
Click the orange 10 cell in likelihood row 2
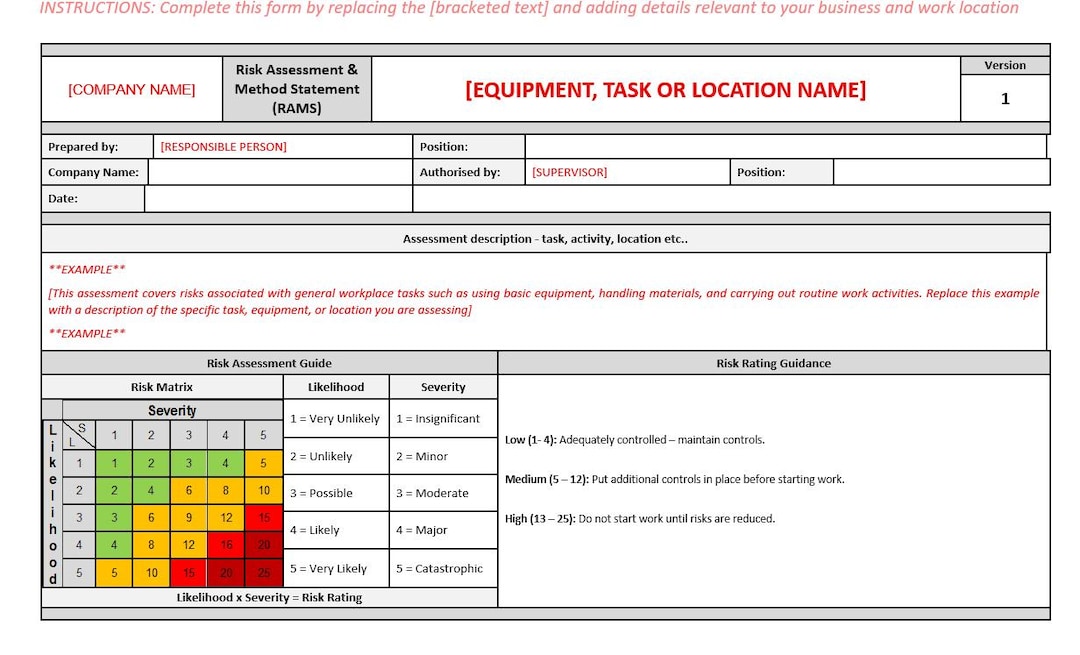(x=263, y=490)
